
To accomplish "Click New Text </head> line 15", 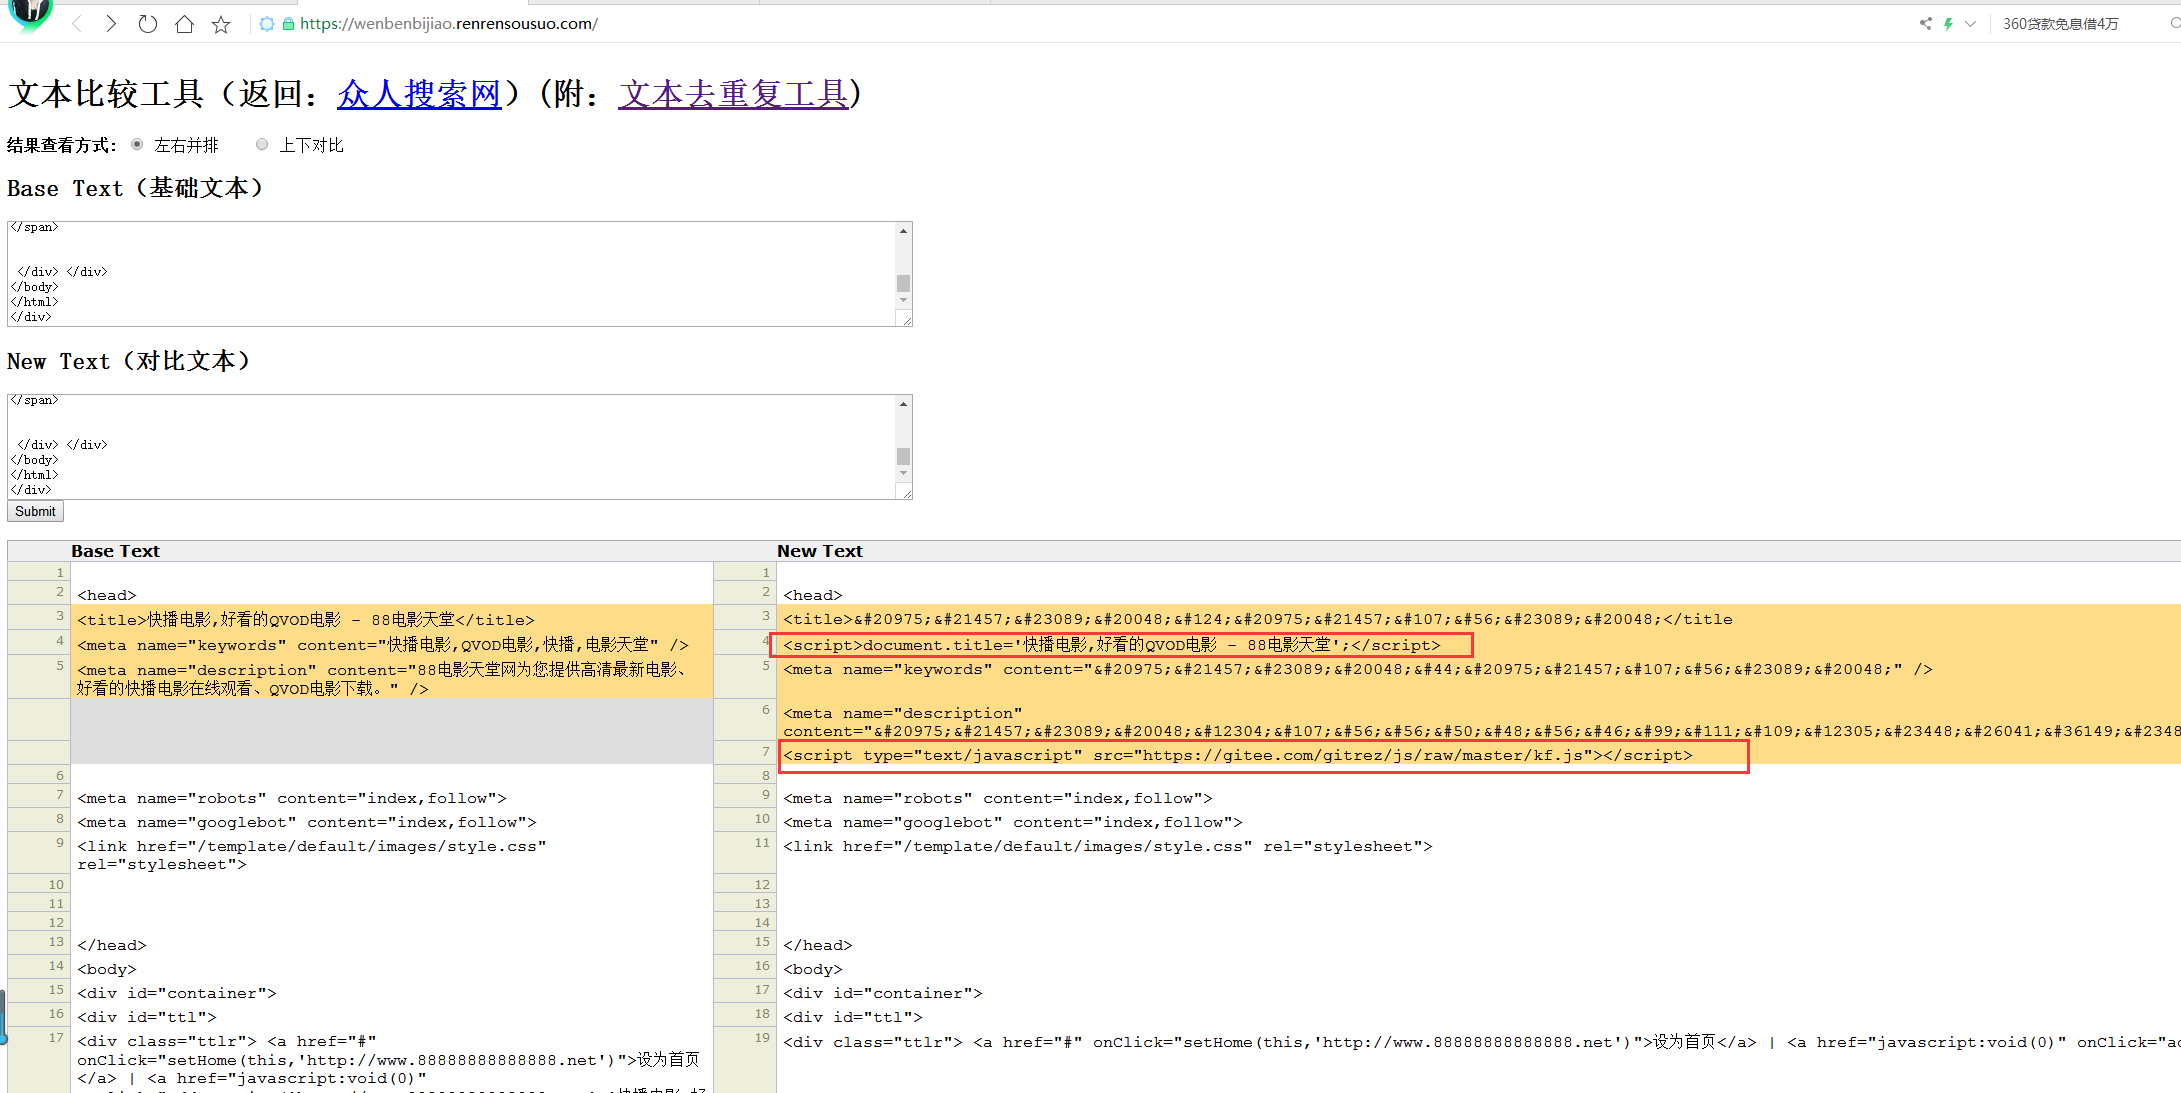I will pos(818,945).
